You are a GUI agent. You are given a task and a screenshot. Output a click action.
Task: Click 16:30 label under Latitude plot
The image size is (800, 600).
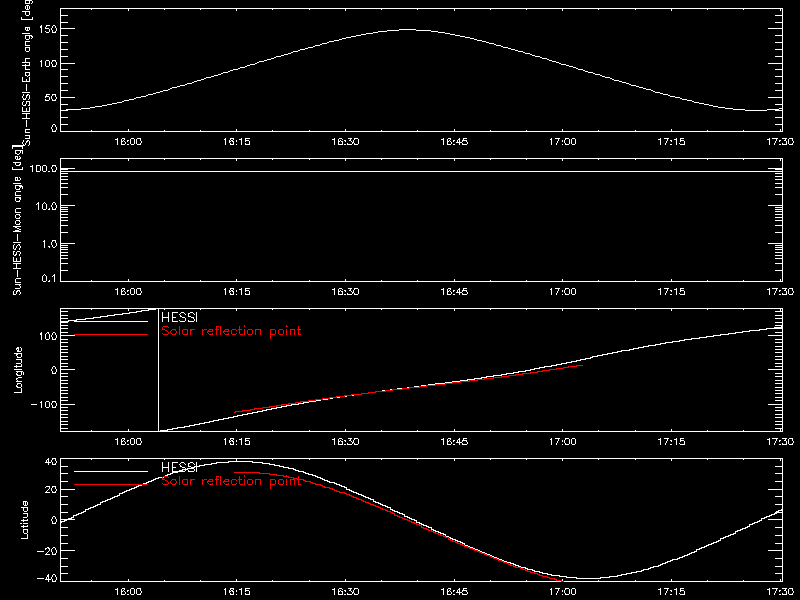pos(345,592)
